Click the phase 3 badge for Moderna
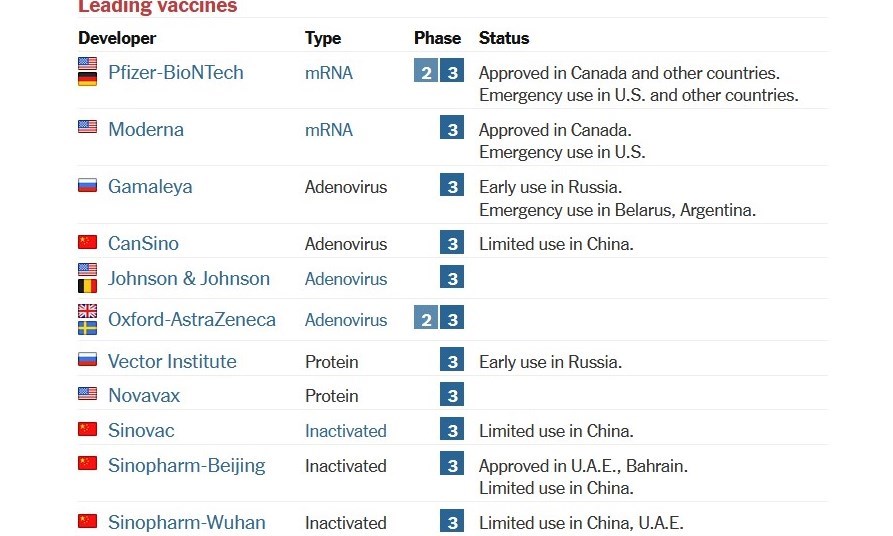The height and width of the screenshot is (536, 893). (452, 129)
